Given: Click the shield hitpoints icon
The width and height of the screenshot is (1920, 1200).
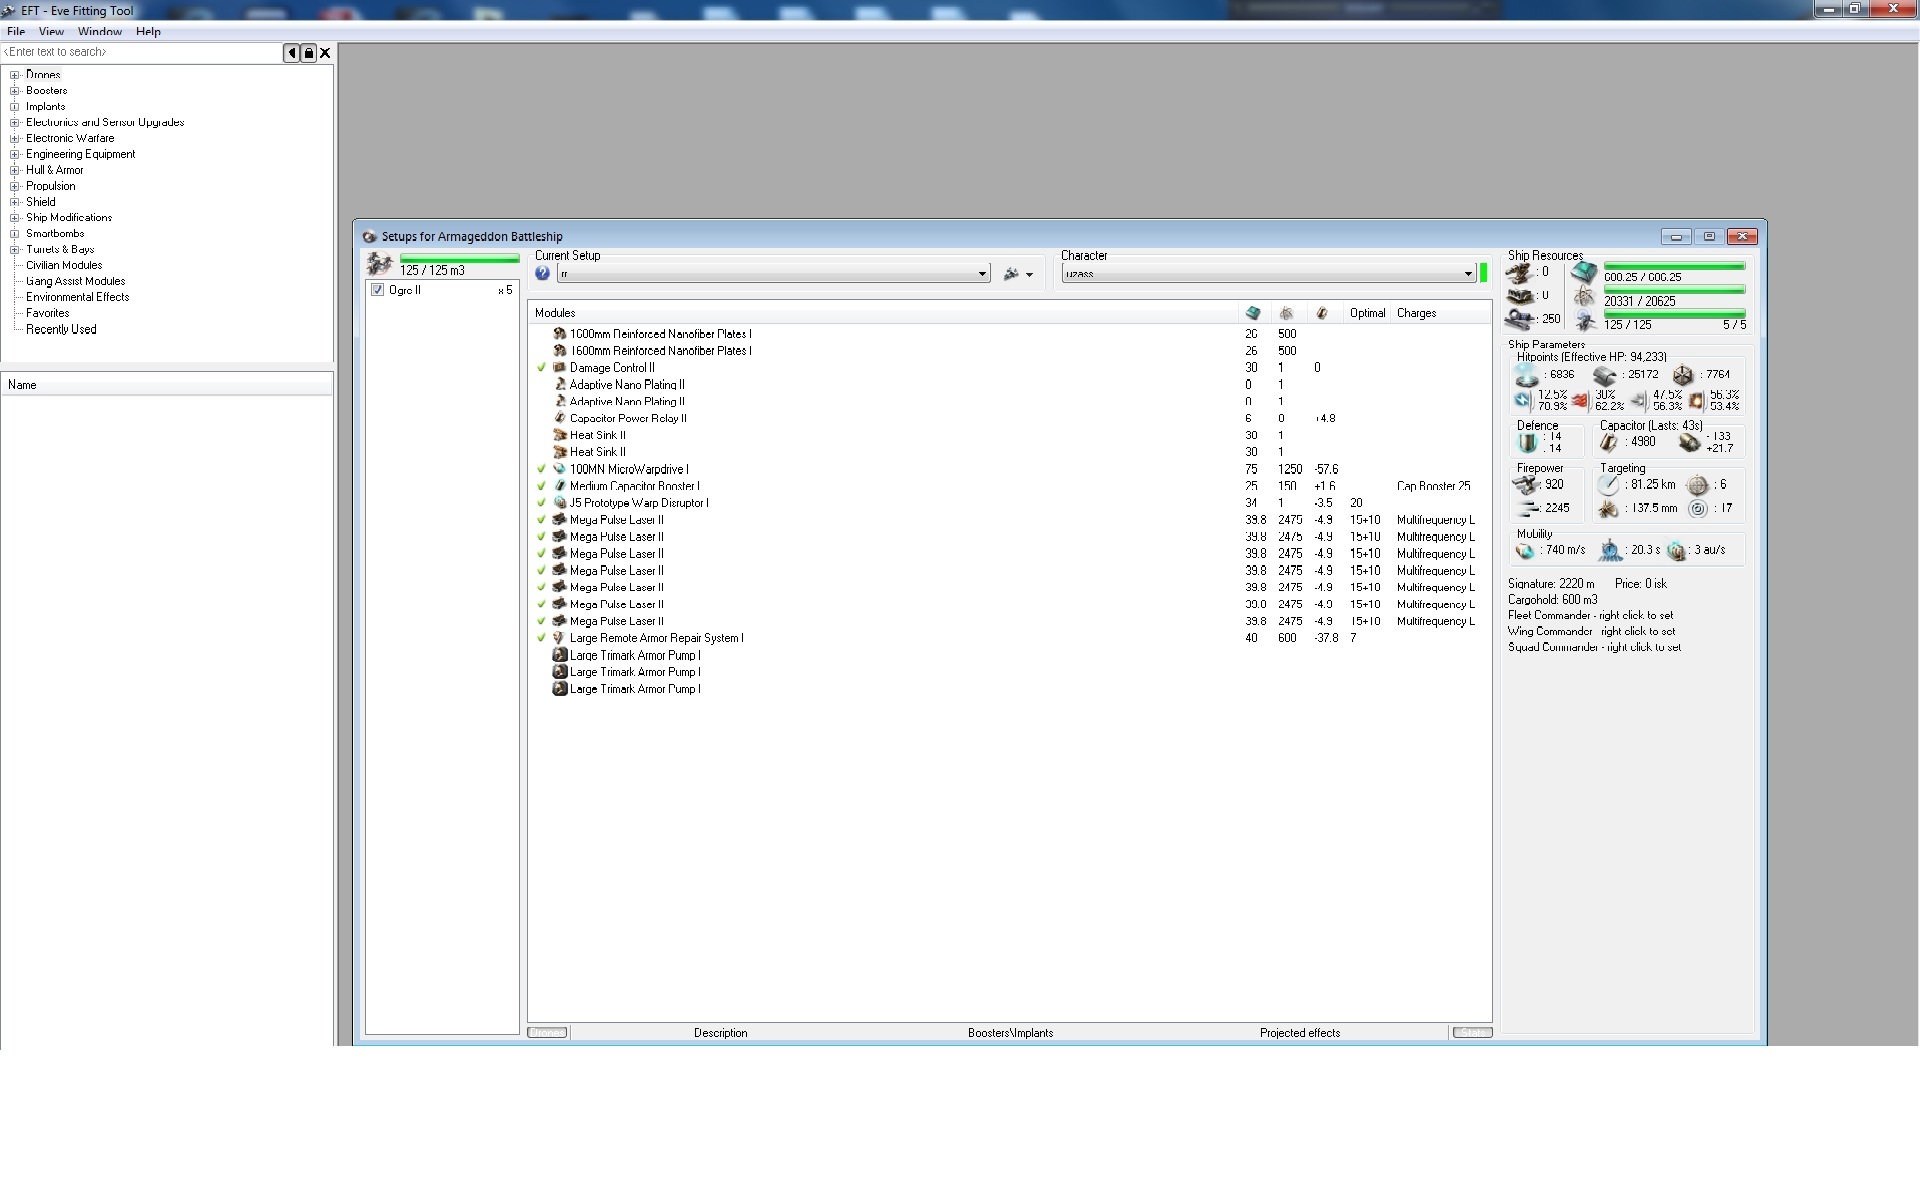Looking at the screenshot, I should tap(1526, 375).
